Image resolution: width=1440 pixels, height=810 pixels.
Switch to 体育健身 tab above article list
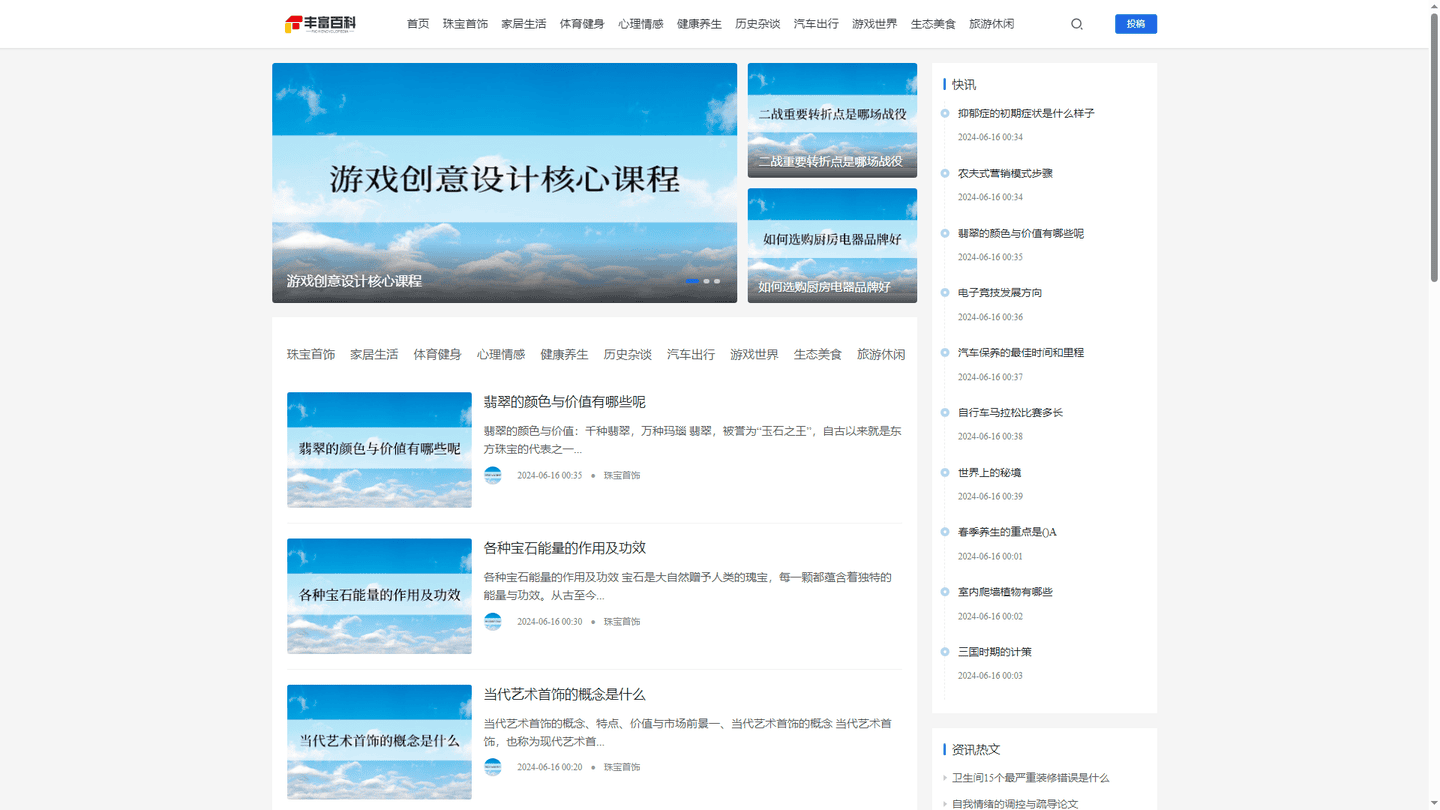[438, 354]
